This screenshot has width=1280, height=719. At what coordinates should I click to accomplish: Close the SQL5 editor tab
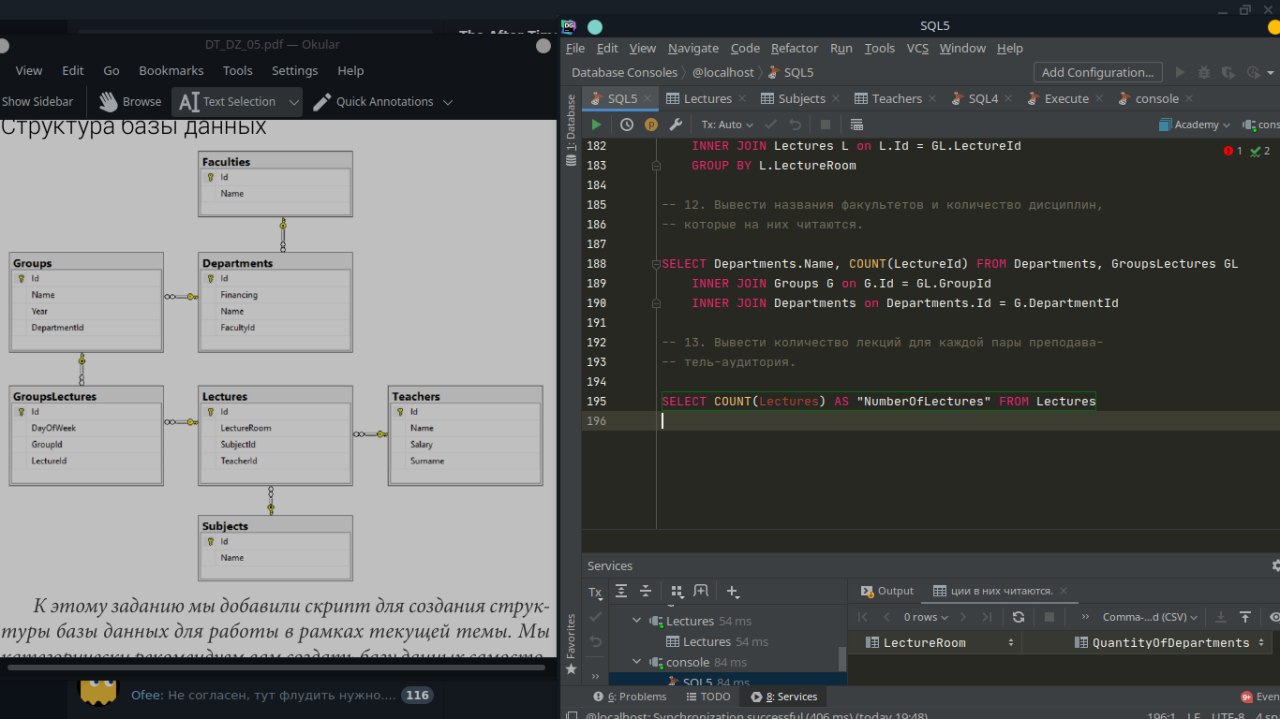point(648,99)
